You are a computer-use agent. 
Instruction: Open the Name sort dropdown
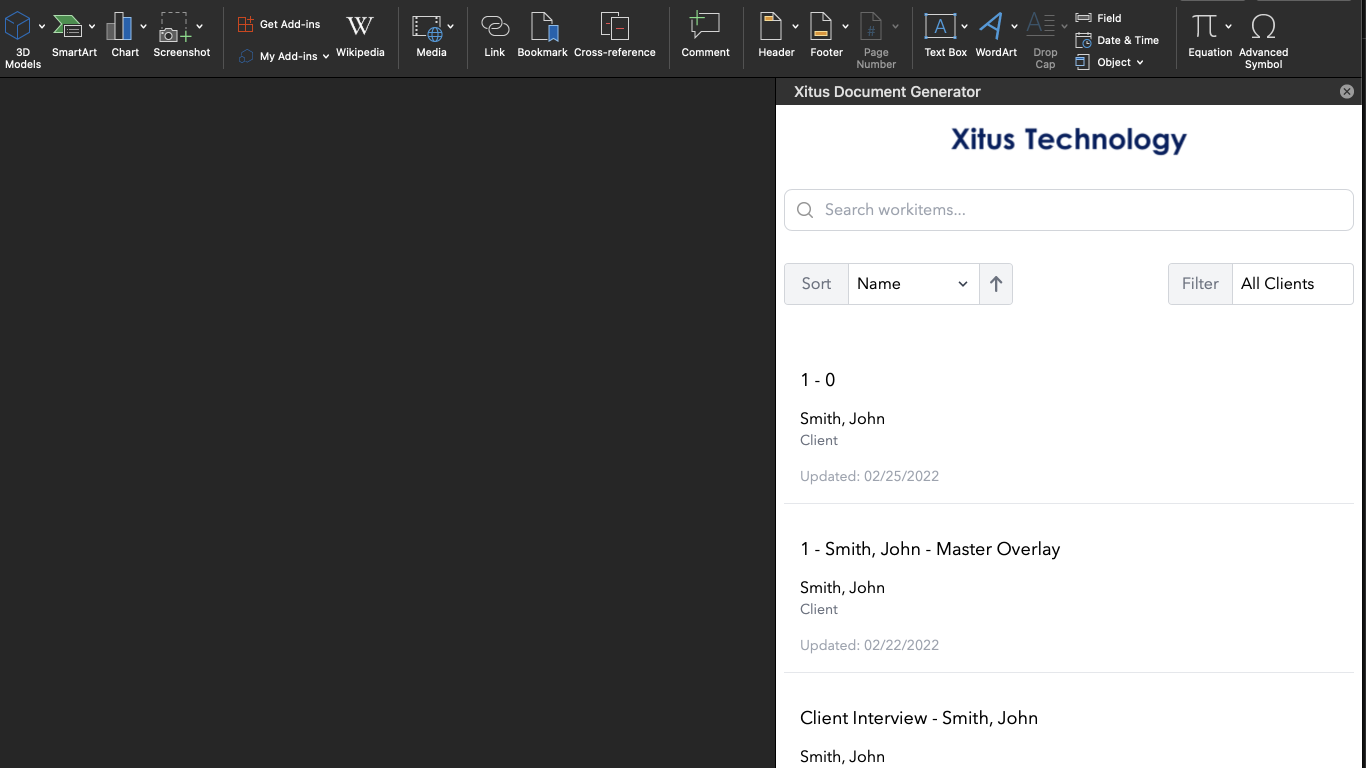[913, 284]
